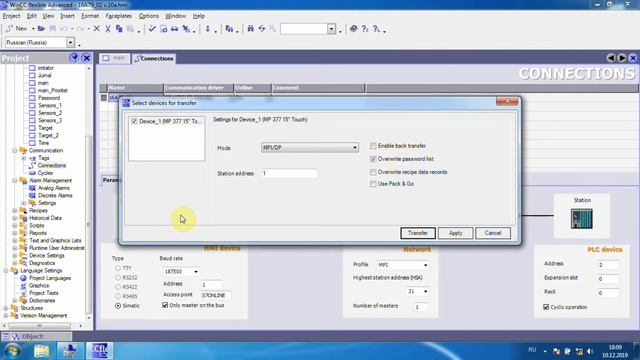The width and height of the screenshot is (640, 360).
Task: Click the runtime start icon beside checkmark
Action: tap(163, 29)
